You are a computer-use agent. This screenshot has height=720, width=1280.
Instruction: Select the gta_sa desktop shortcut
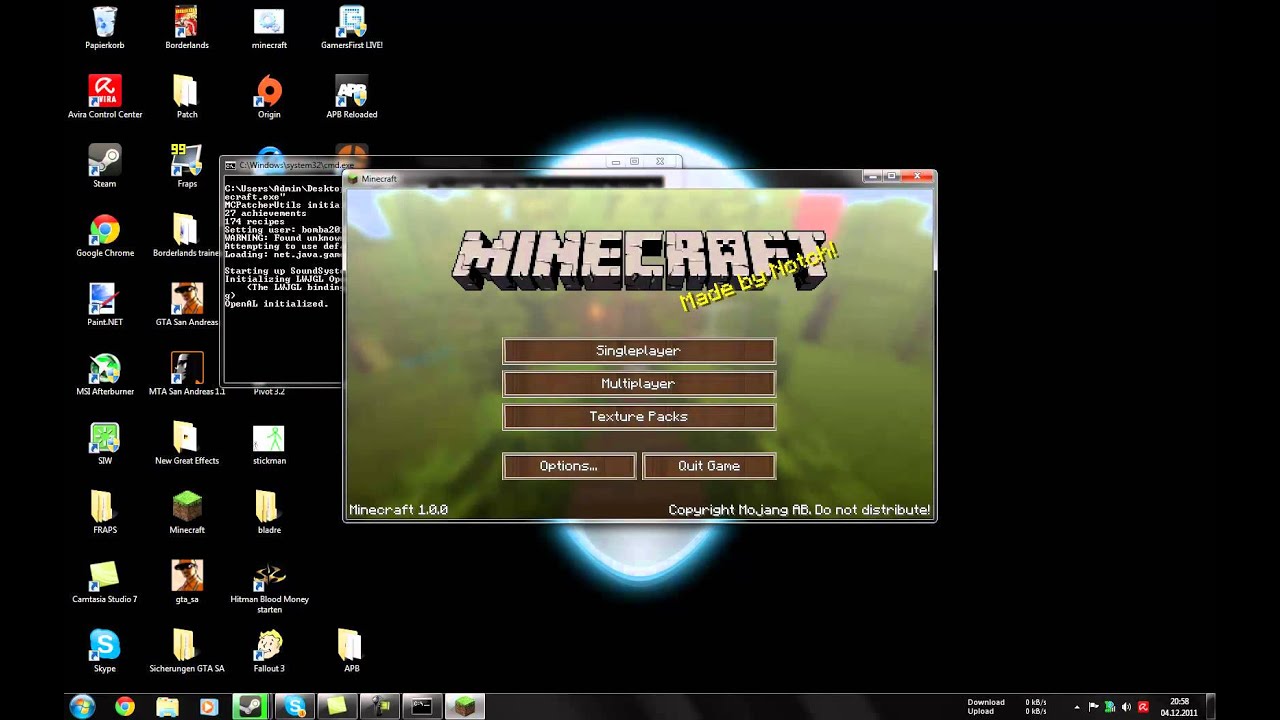(x=187, y=582)
